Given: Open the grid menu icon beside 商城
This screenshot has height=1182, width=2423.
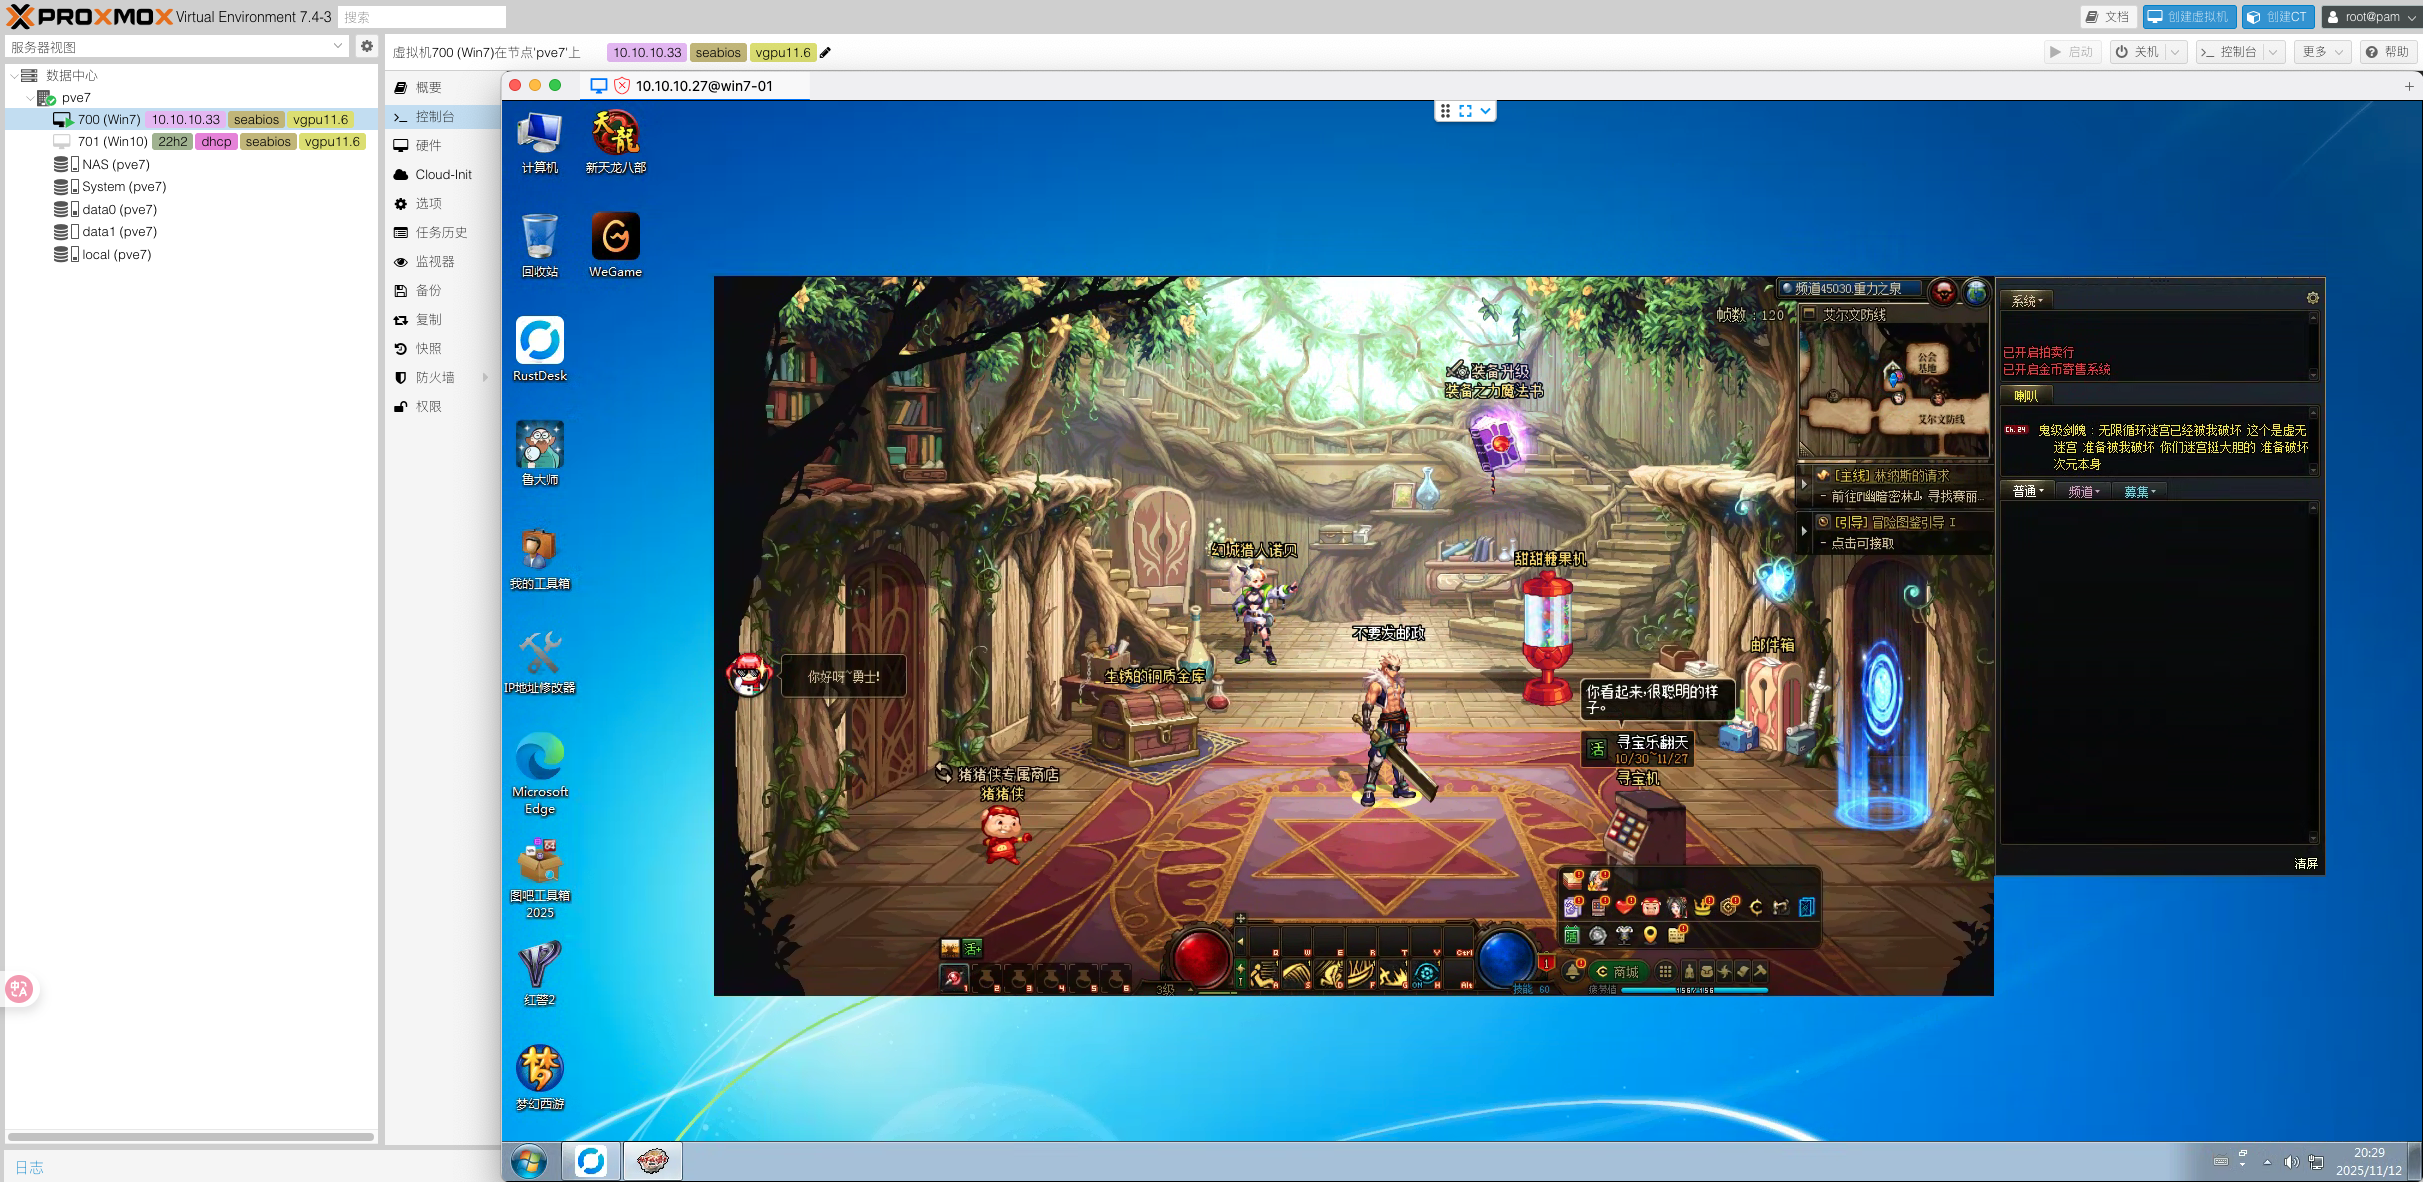Looking at the screenshot, I should (1665, 971).
